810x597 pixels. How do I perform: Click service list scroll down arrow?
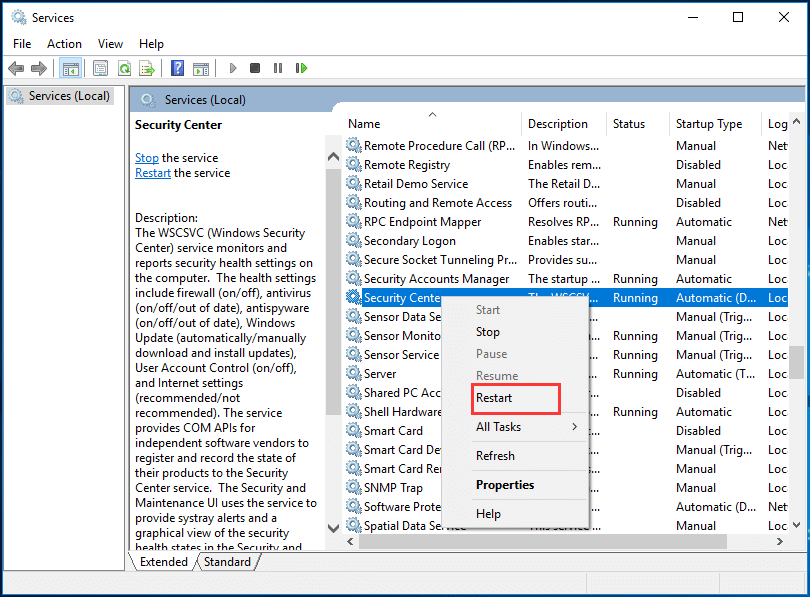click(x=797, y=525)
